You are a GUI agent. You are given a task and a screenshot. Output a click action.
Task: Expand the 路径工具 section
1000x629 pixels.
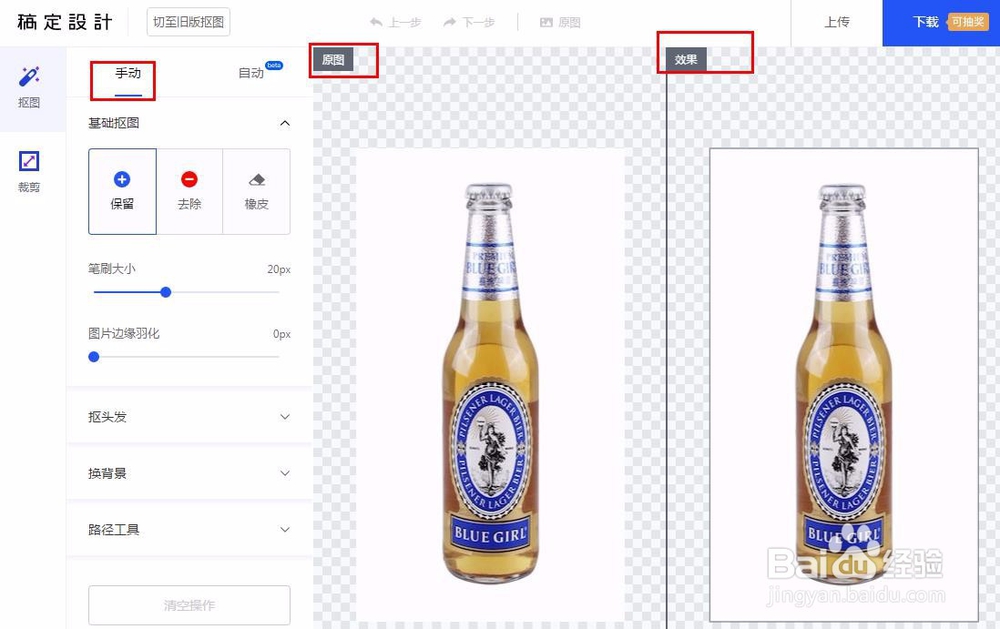click(189, 529)
